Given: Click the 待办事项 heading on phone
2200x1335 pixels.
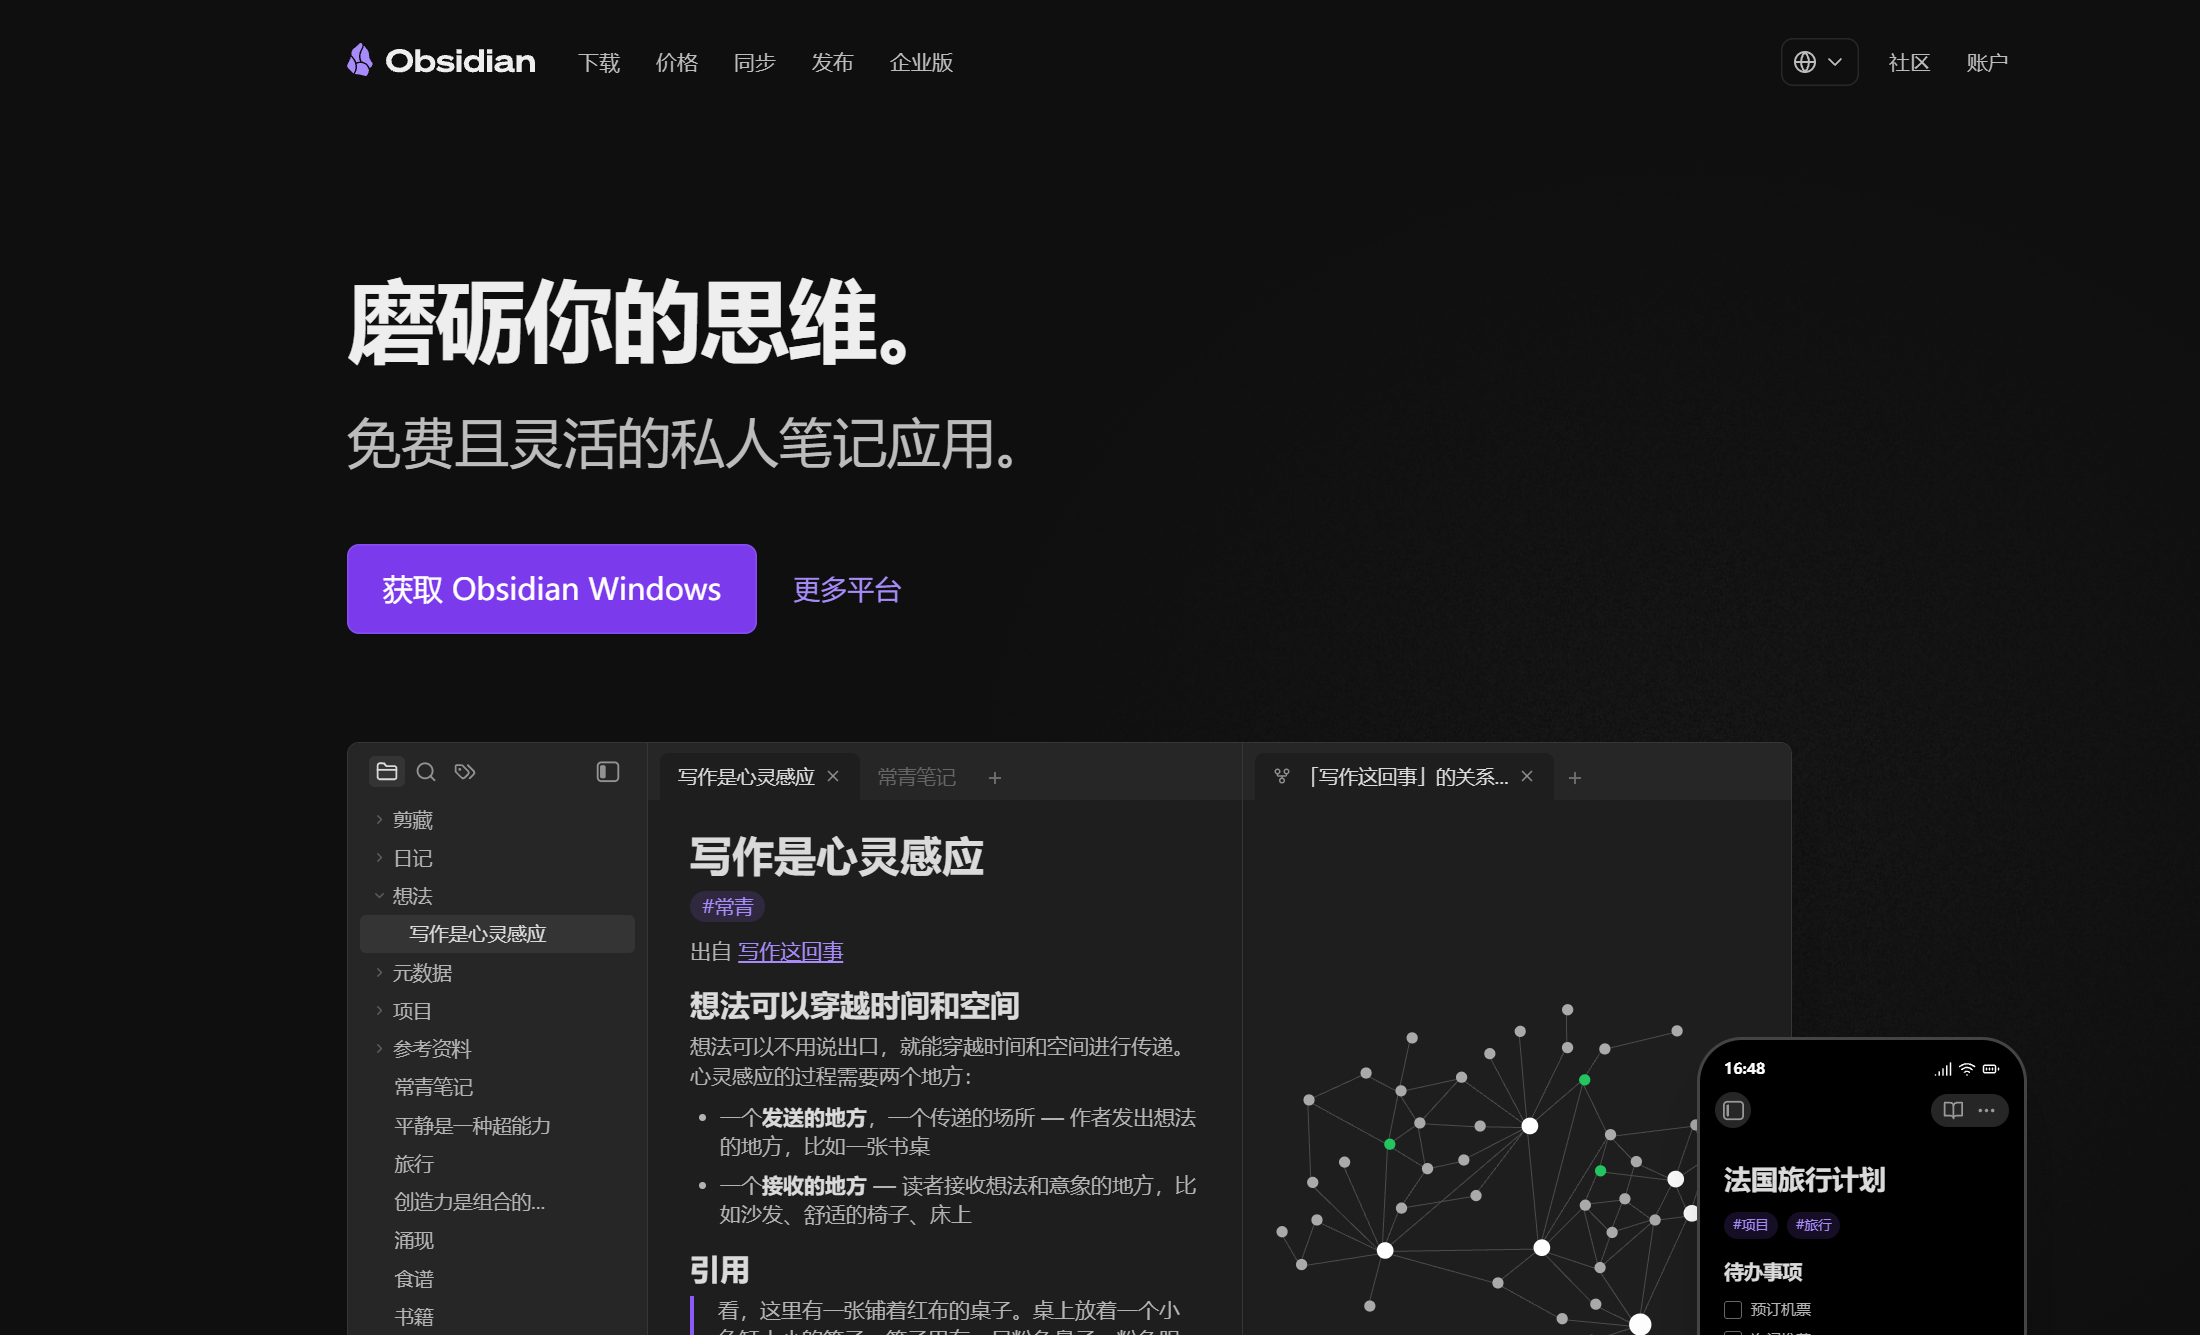Looking at the screenshot, I should click(x=1763, y=1272).
